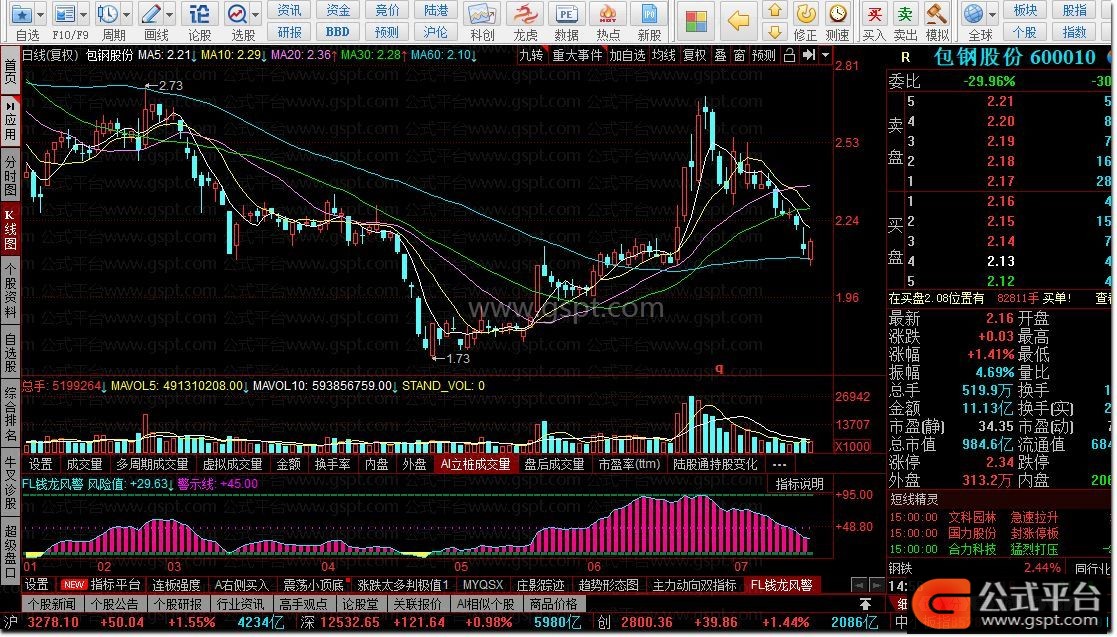Open the 自选 watchlist star icon
This screenshot has height=637, width=1117.
21,14
